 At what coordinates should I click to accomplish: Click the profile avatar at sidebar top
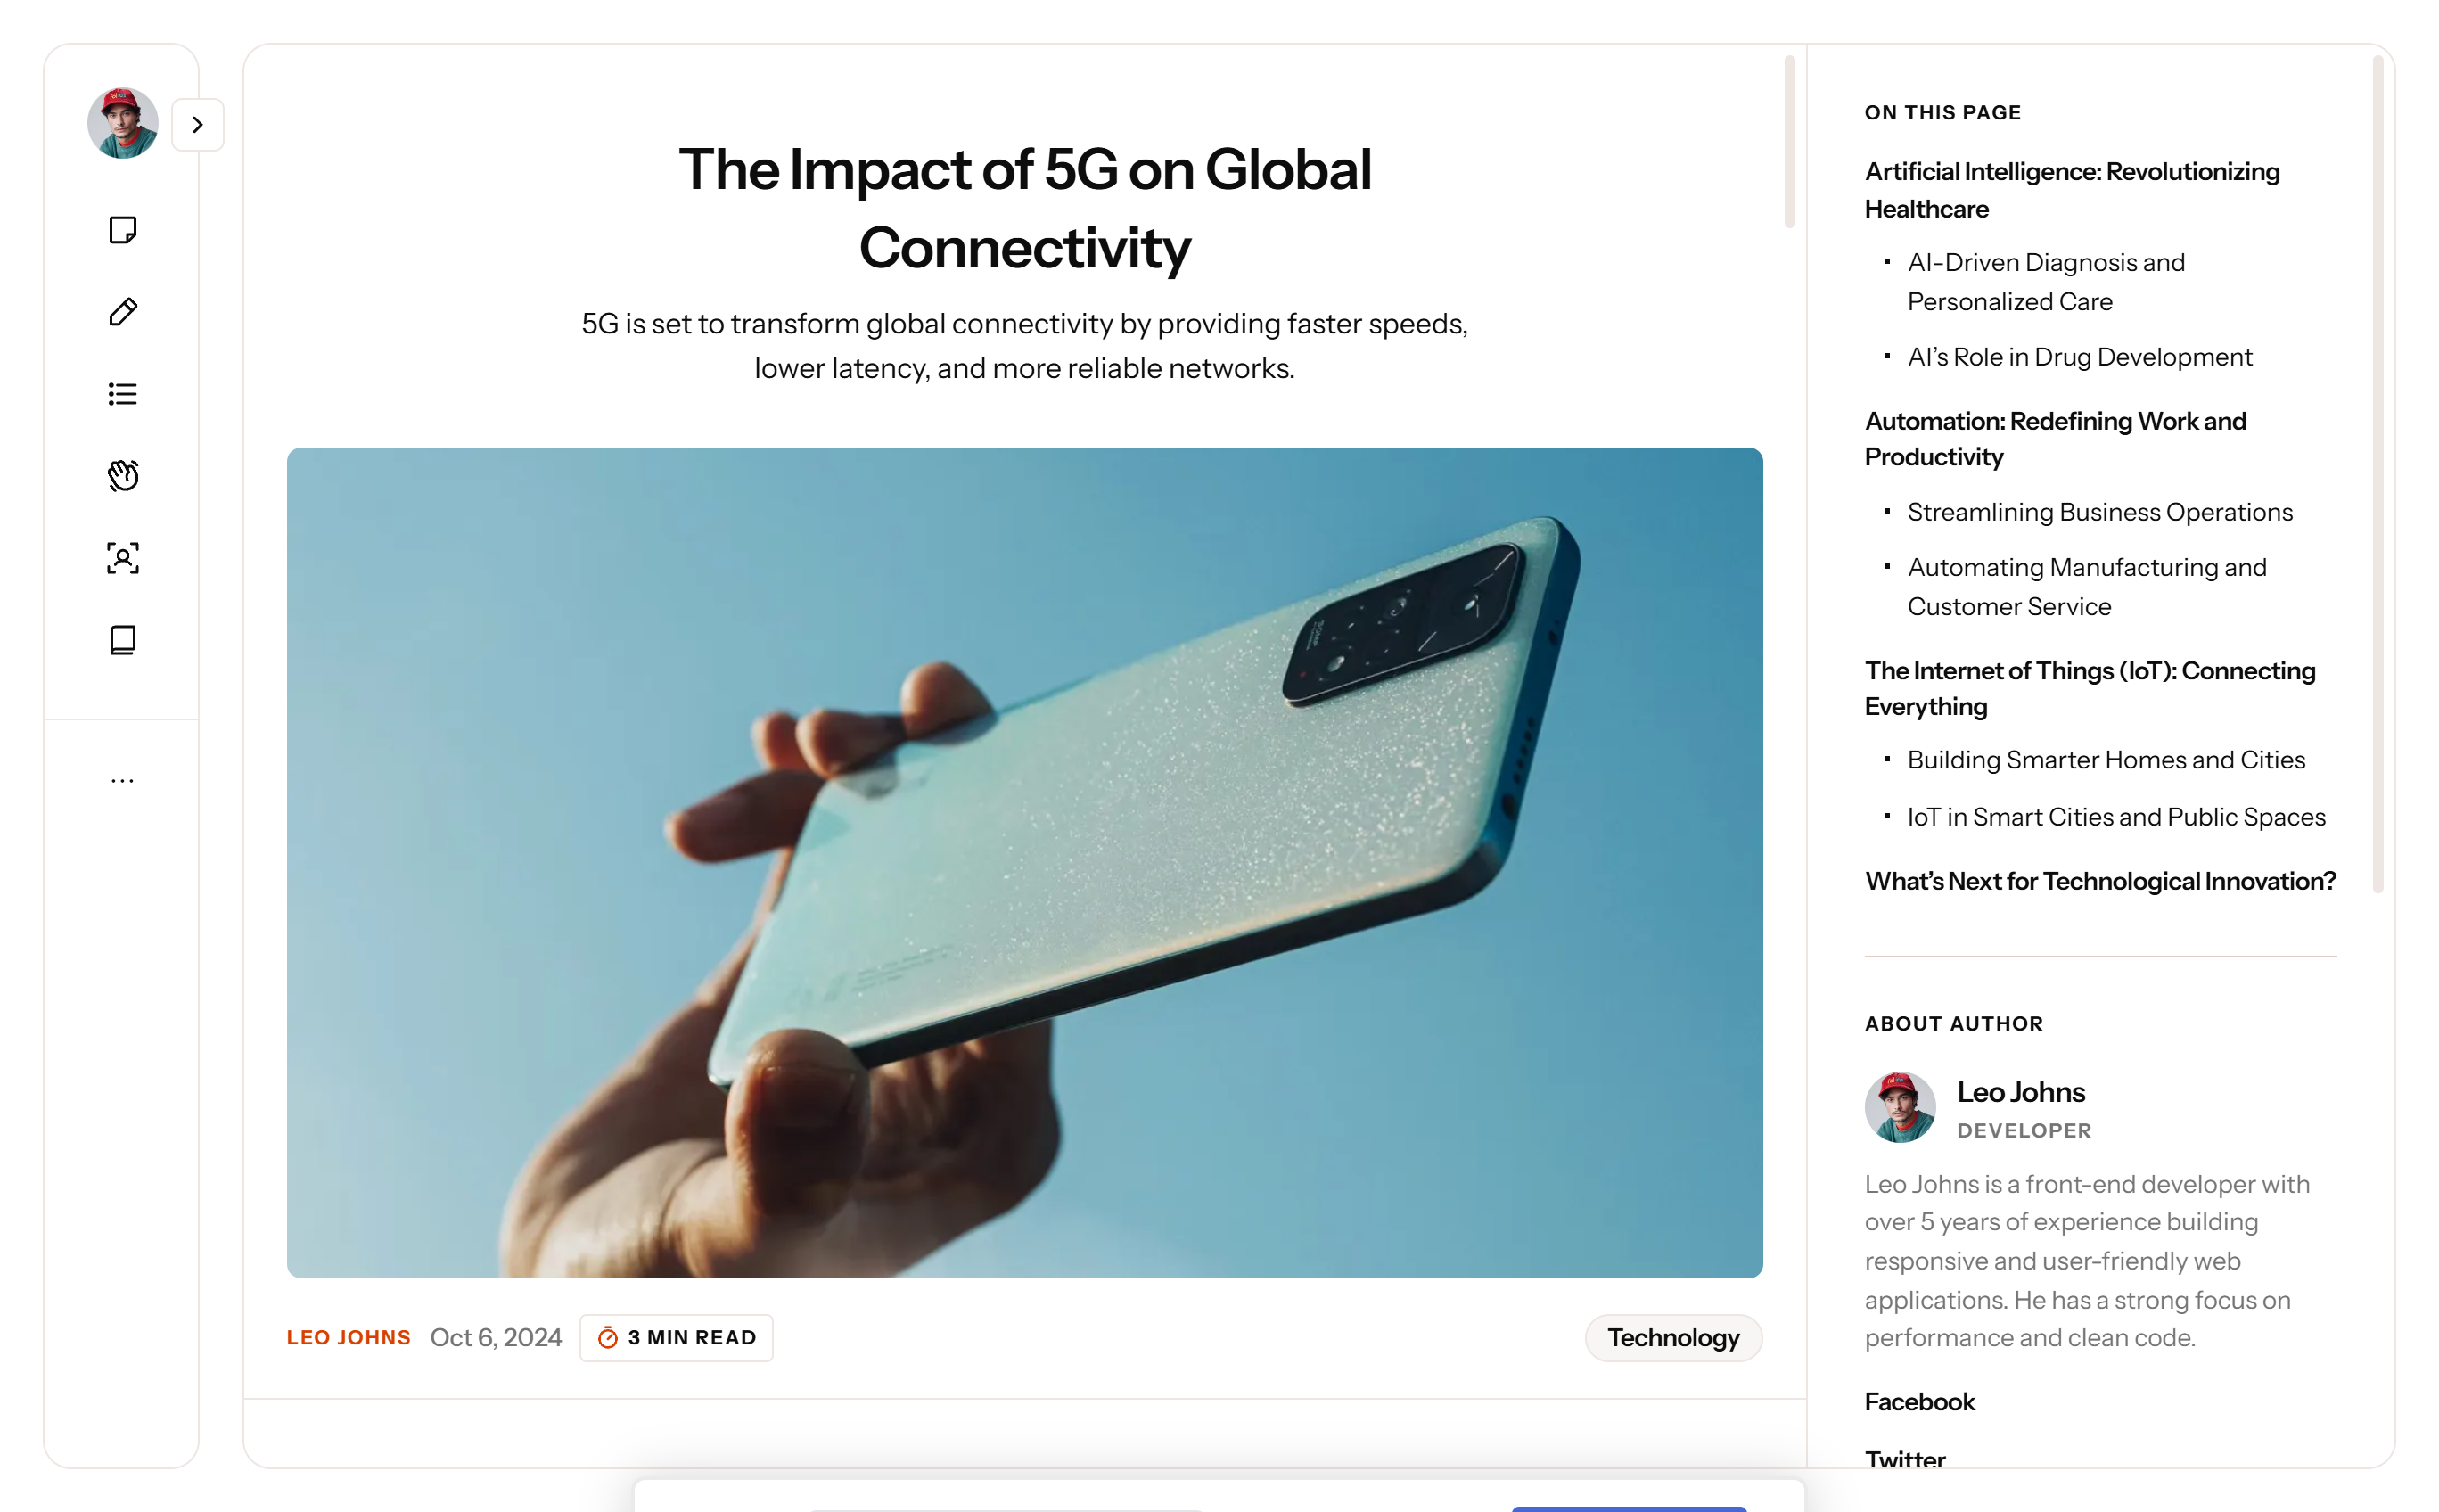(x=122, y=123)
